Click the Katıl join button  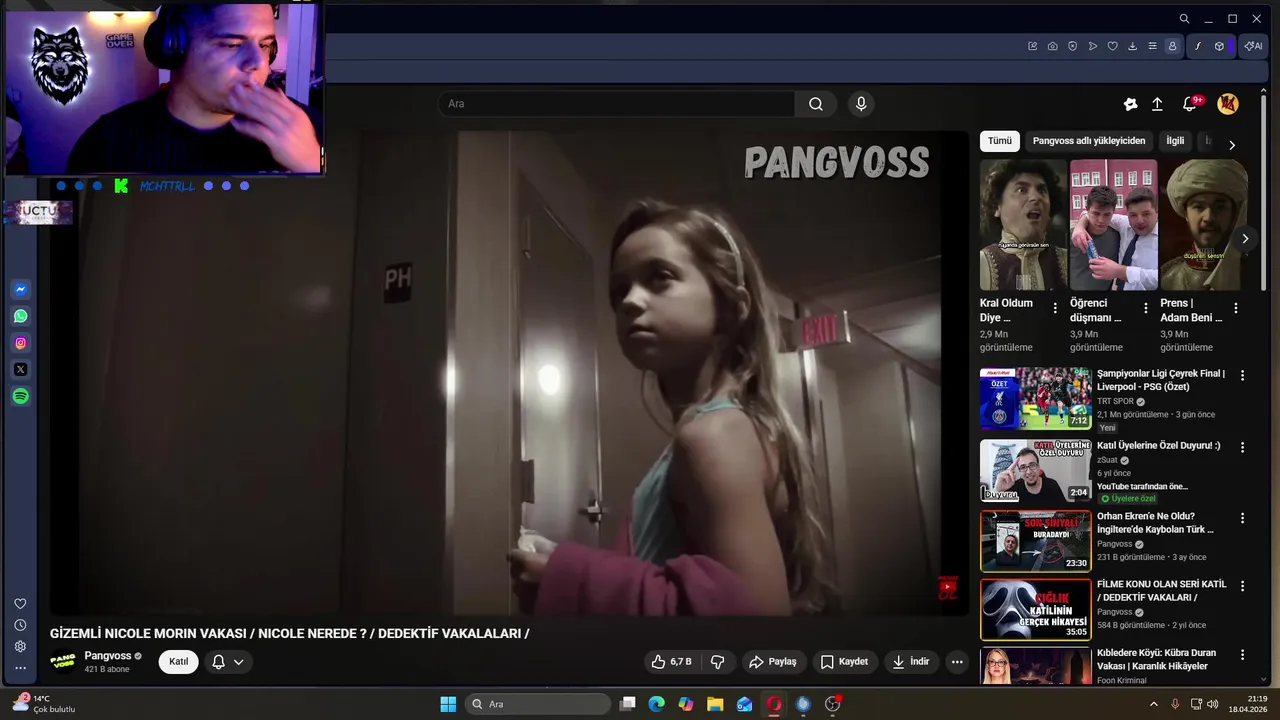click(x=178, y=662)
